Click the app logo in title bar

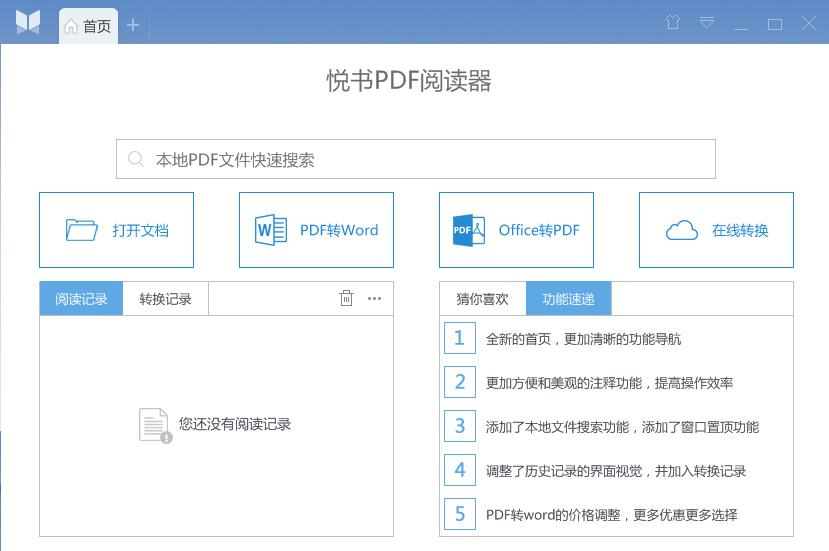[x=27, y=22]
